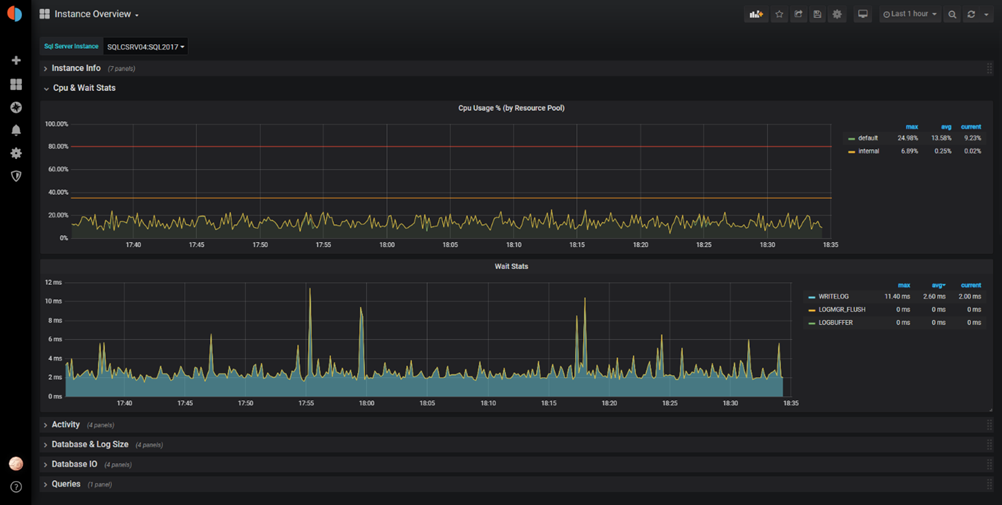The height and width of the screenshot is (505, 1002).
Task: Open the Create plus menu in sidebar
Action: point(16,60)
